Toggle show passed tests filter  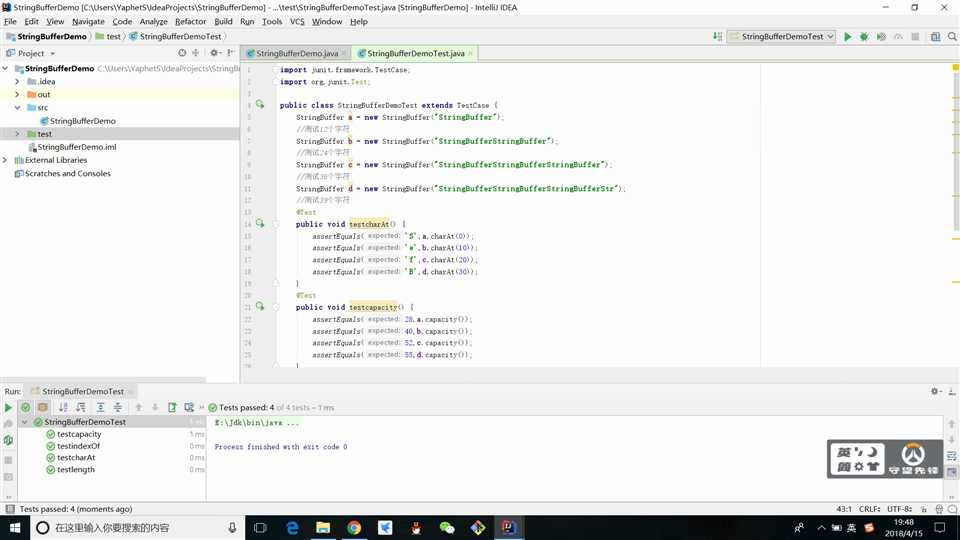pyautogui.click(x=25, y=407)
